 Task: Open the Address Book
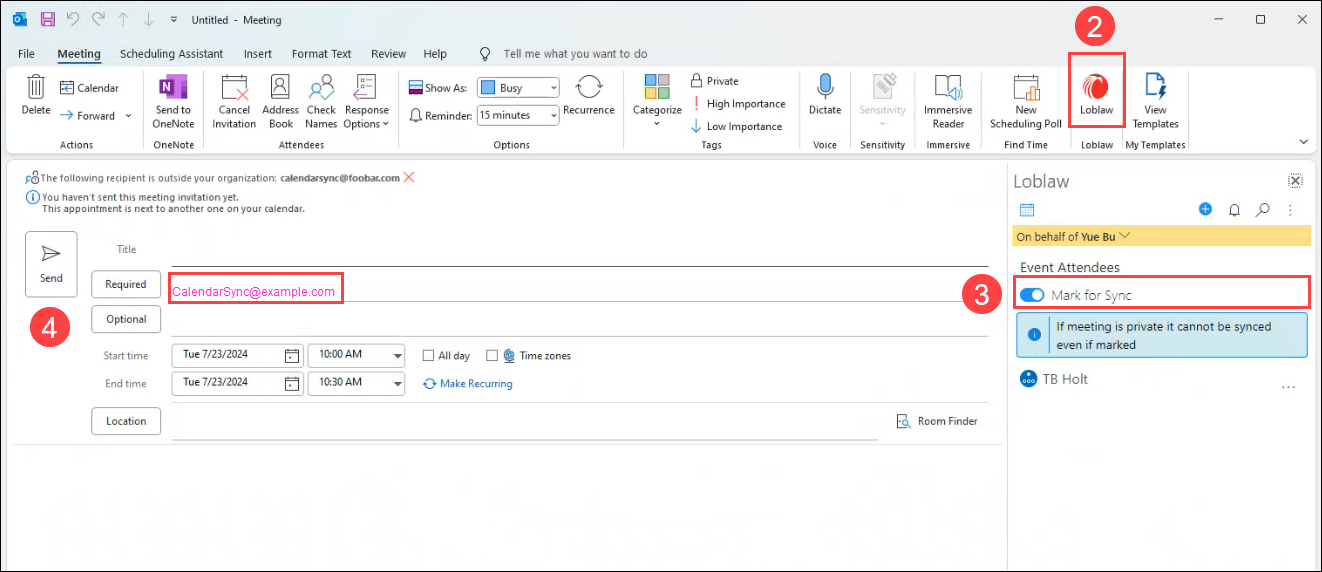pos(281,101)
